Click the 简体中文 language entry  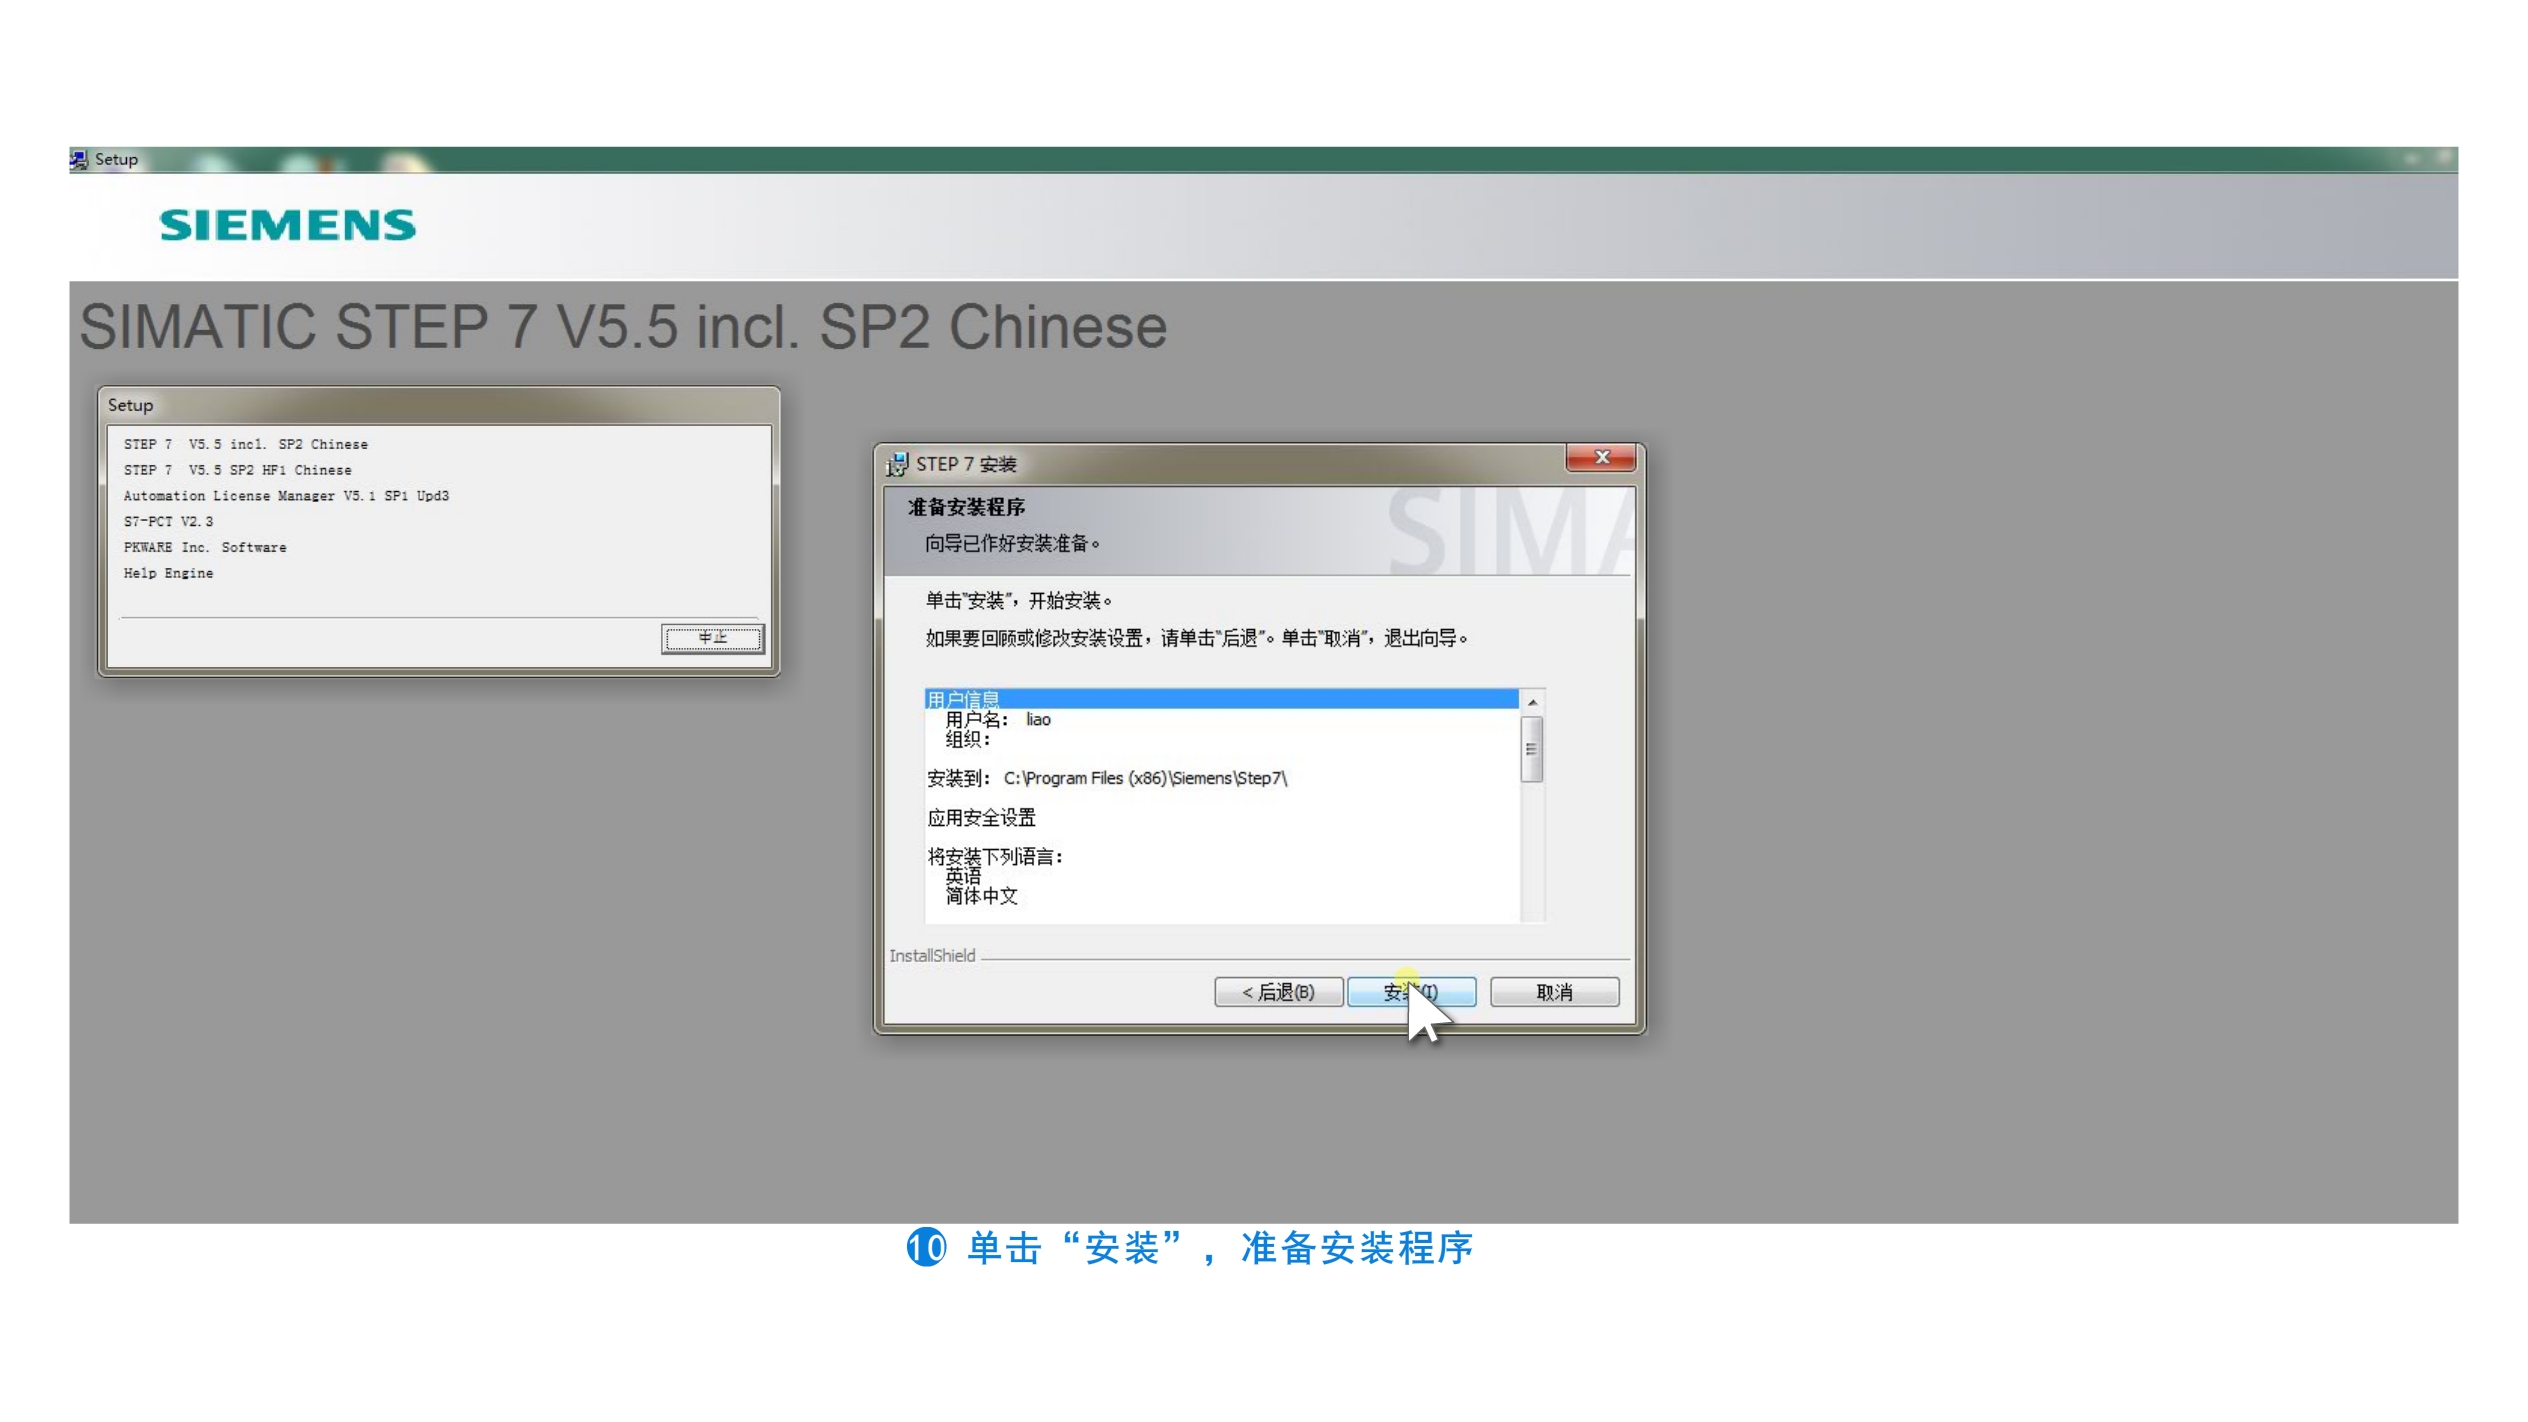click(981, 896)
